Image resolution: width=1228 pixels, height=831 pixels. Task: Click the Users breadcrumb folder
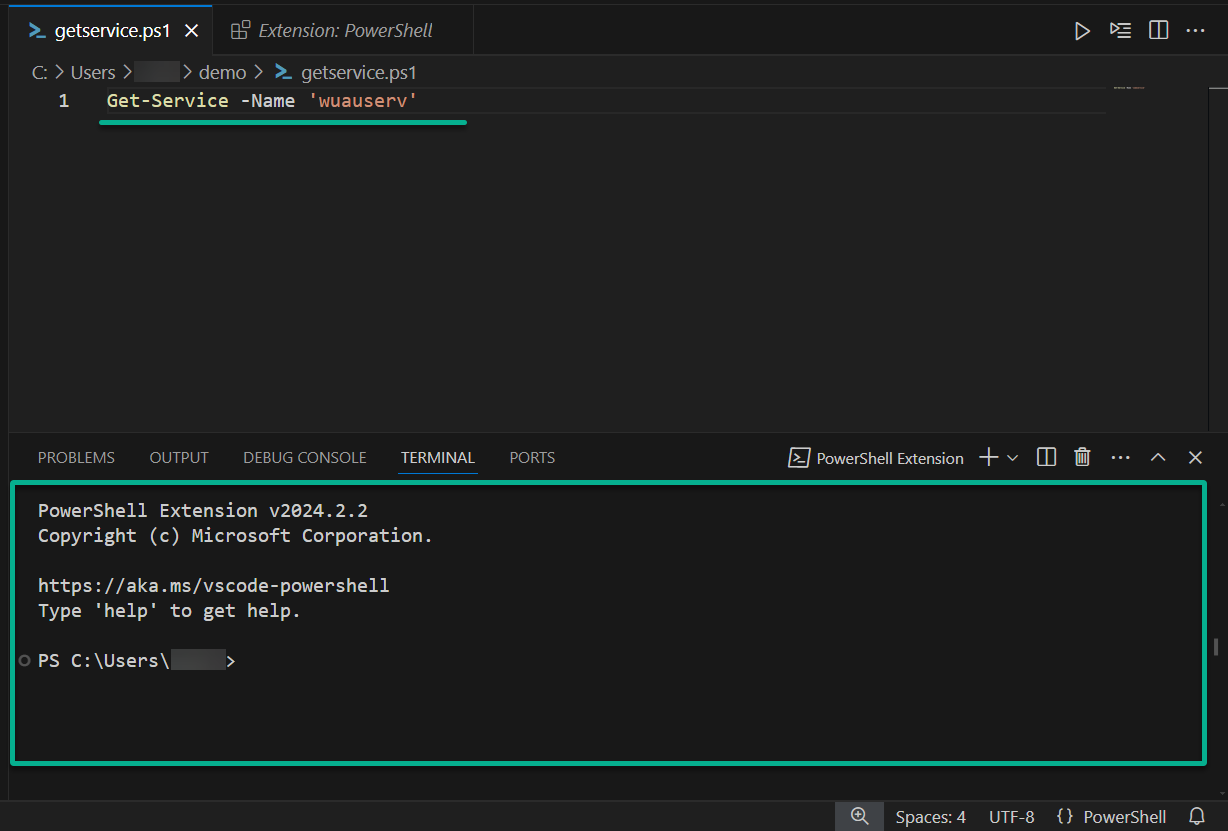pyautogui.click(x=93, y=72)
